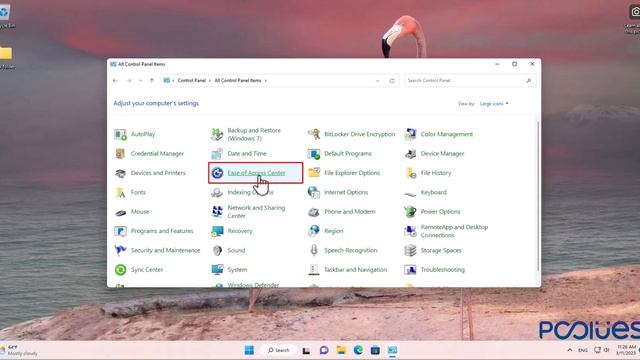Select the folder icon on the desktop
Screen dimensions: 640x360
point(6,53)
